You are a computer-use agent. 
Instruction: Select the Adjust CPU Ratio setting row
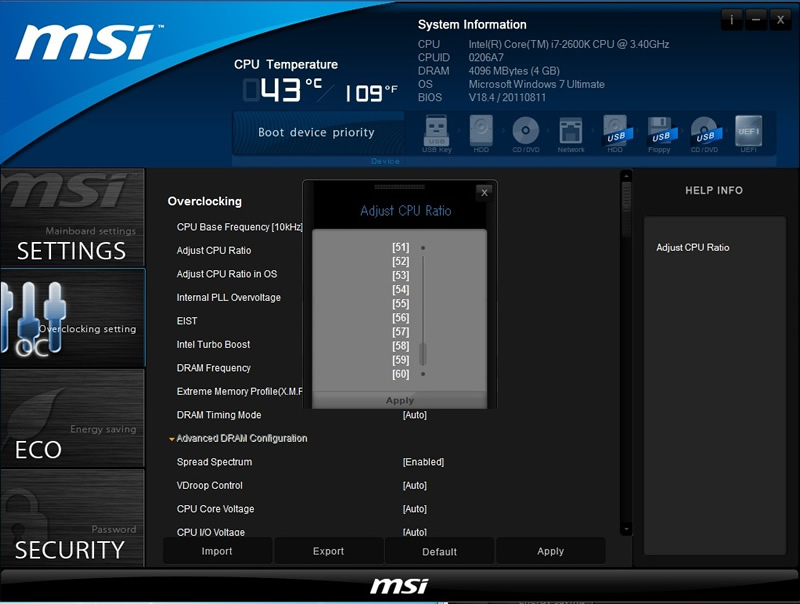(x=214, y=250)
